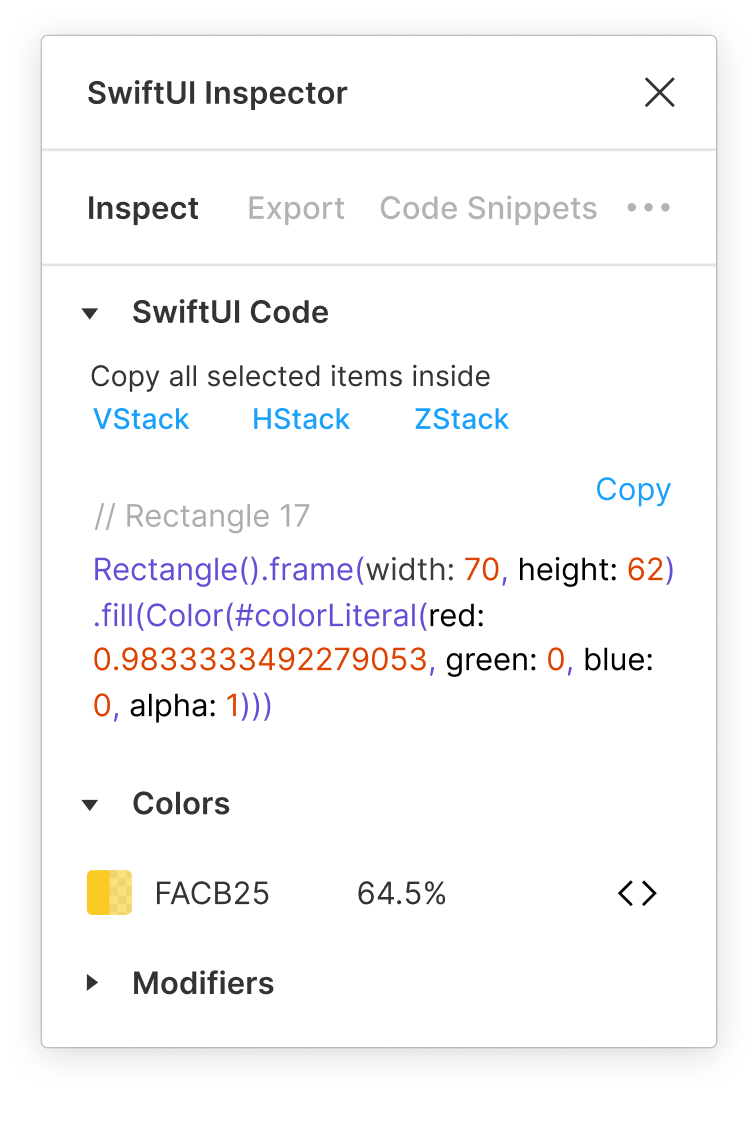The height and width of the screenshot is (1146, 756).
Task: Open the Export tab
Action: [296, 208]
